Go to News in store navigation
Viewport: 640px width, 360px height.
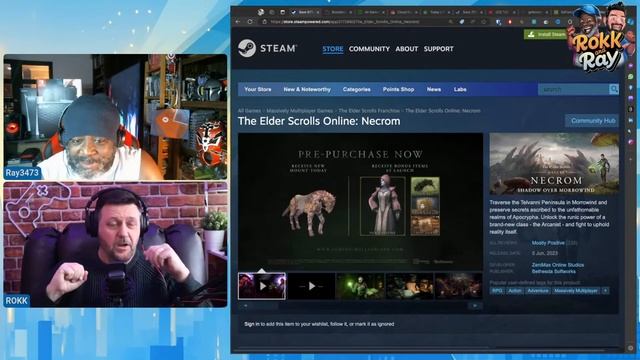433,89
